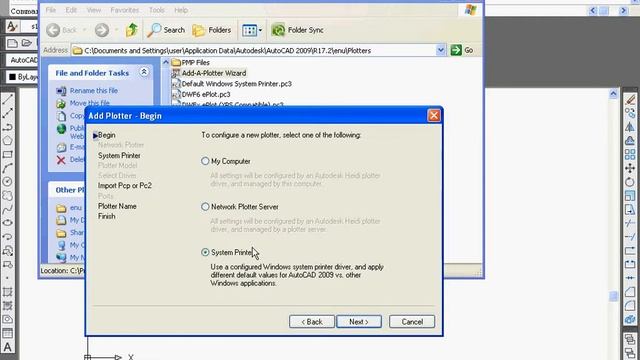Select the Hatch tool
Viewport: 640px width, 360px height.
pos(7,292)
